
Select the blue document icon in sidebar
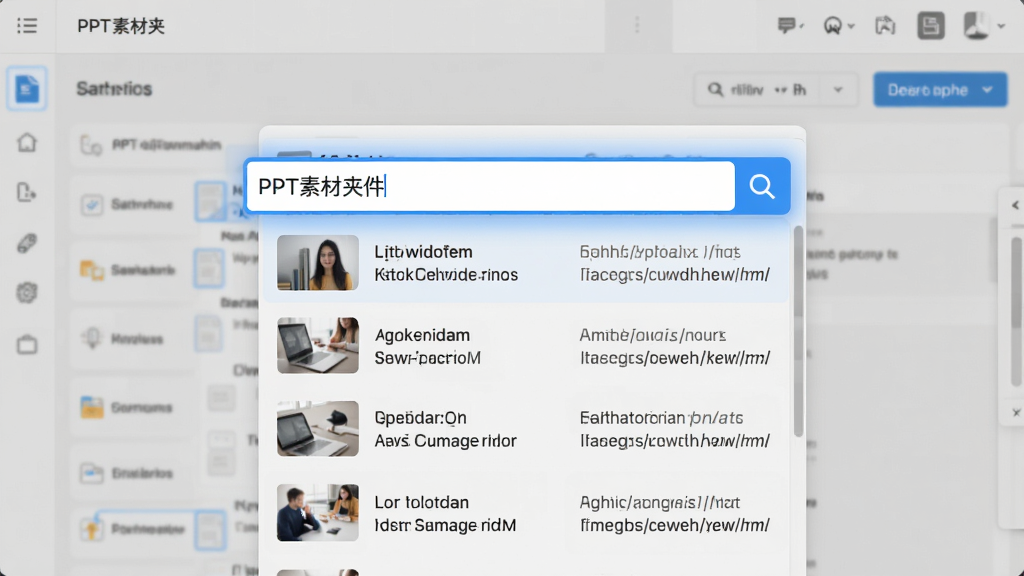coord(27,88)
